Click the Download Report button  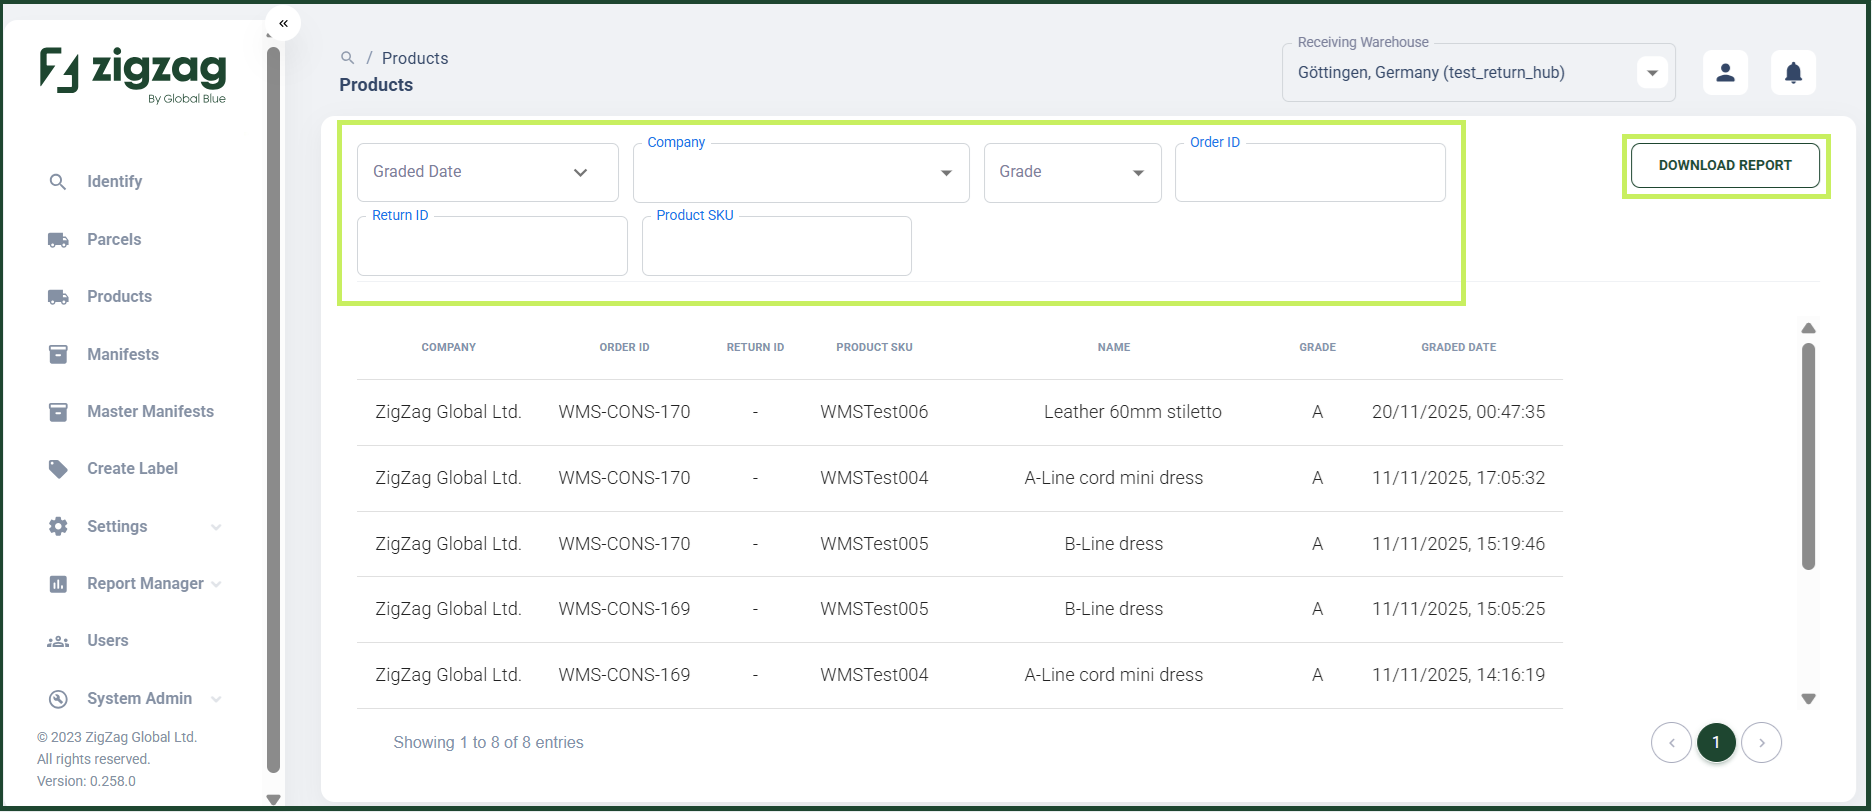(x=1725, y=166)
